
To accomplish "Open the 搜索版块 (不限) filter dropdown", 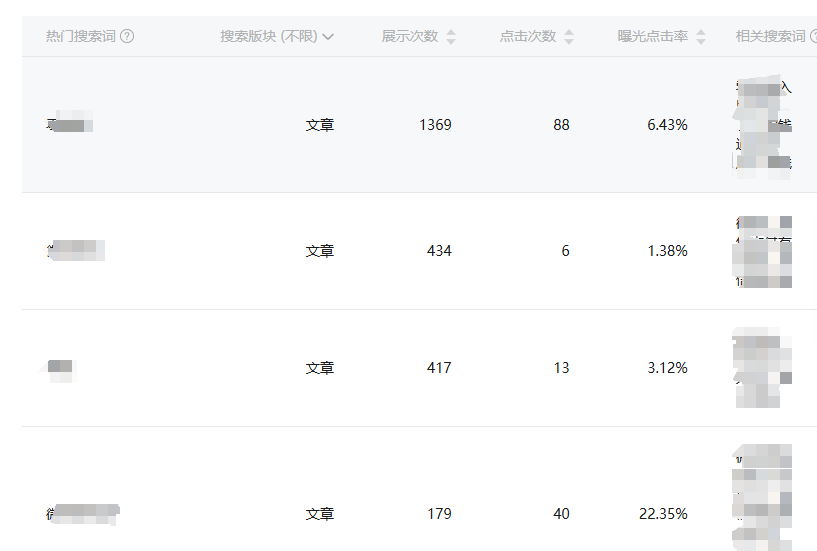I will click(x=277, y=36).
